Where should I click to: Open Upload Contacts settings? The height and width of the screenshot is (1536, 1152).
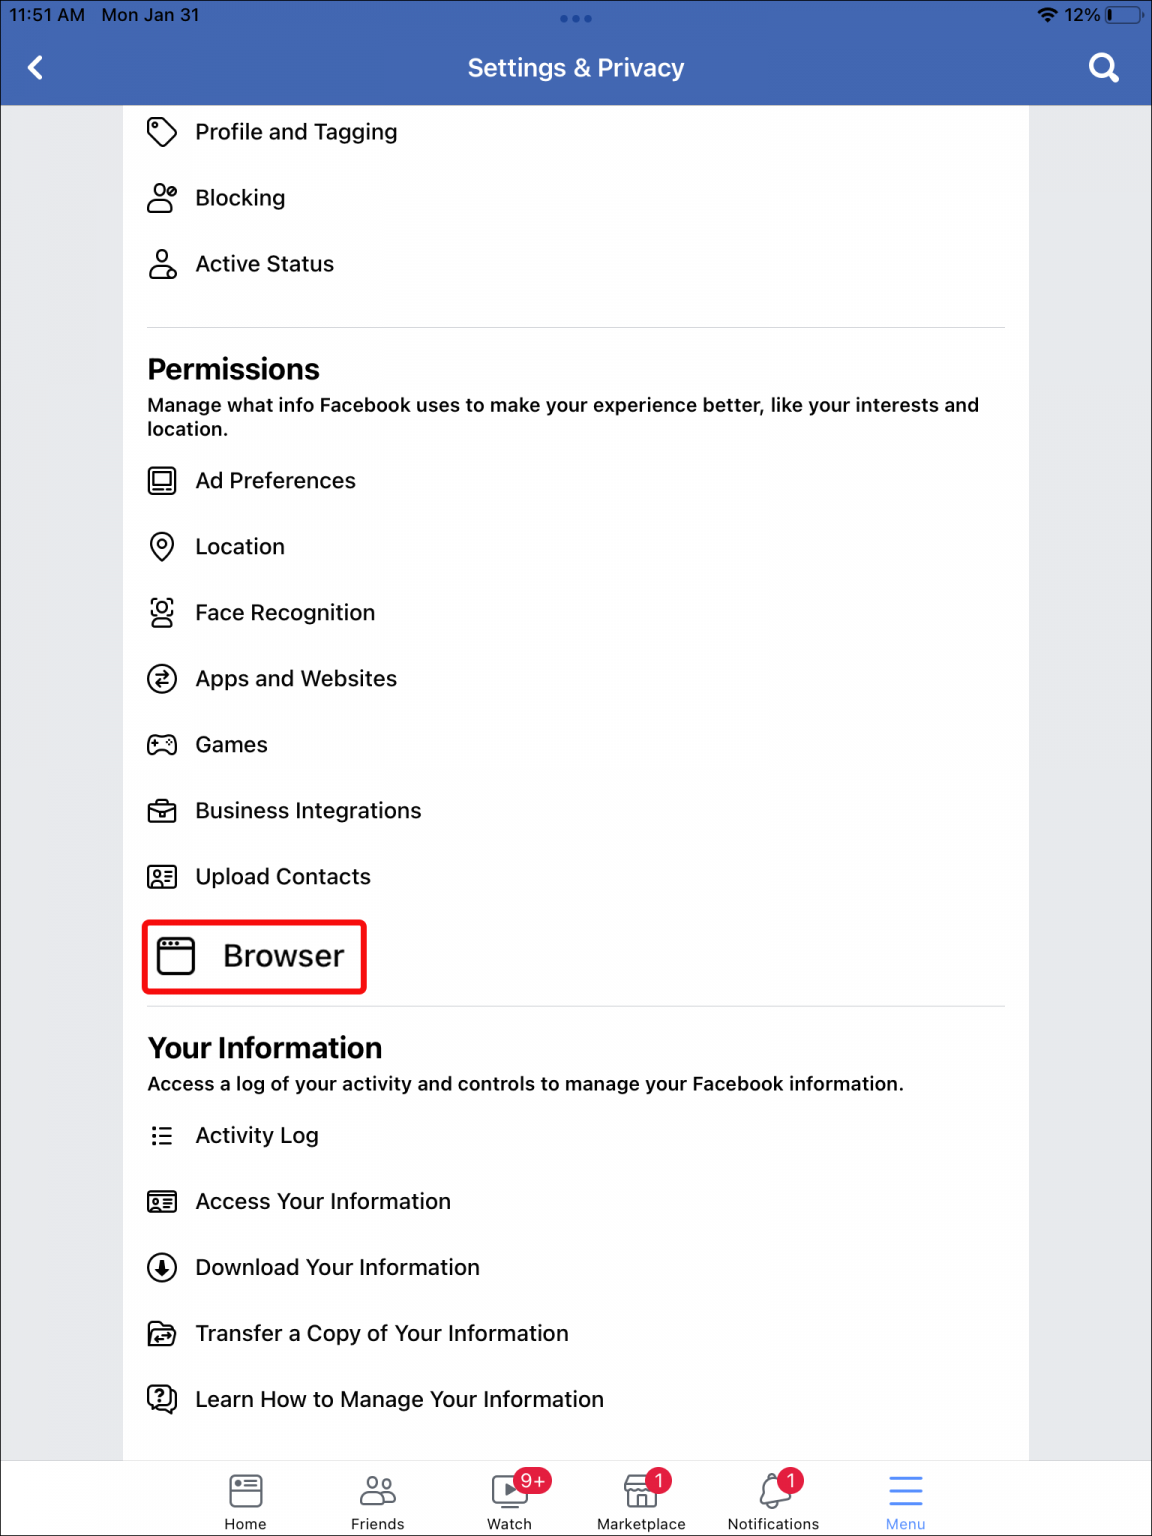pyautogui.click(x=283, y=876)
